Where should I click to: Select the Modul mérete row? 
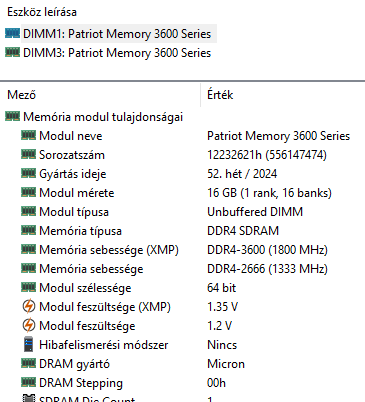click(182, 193)
